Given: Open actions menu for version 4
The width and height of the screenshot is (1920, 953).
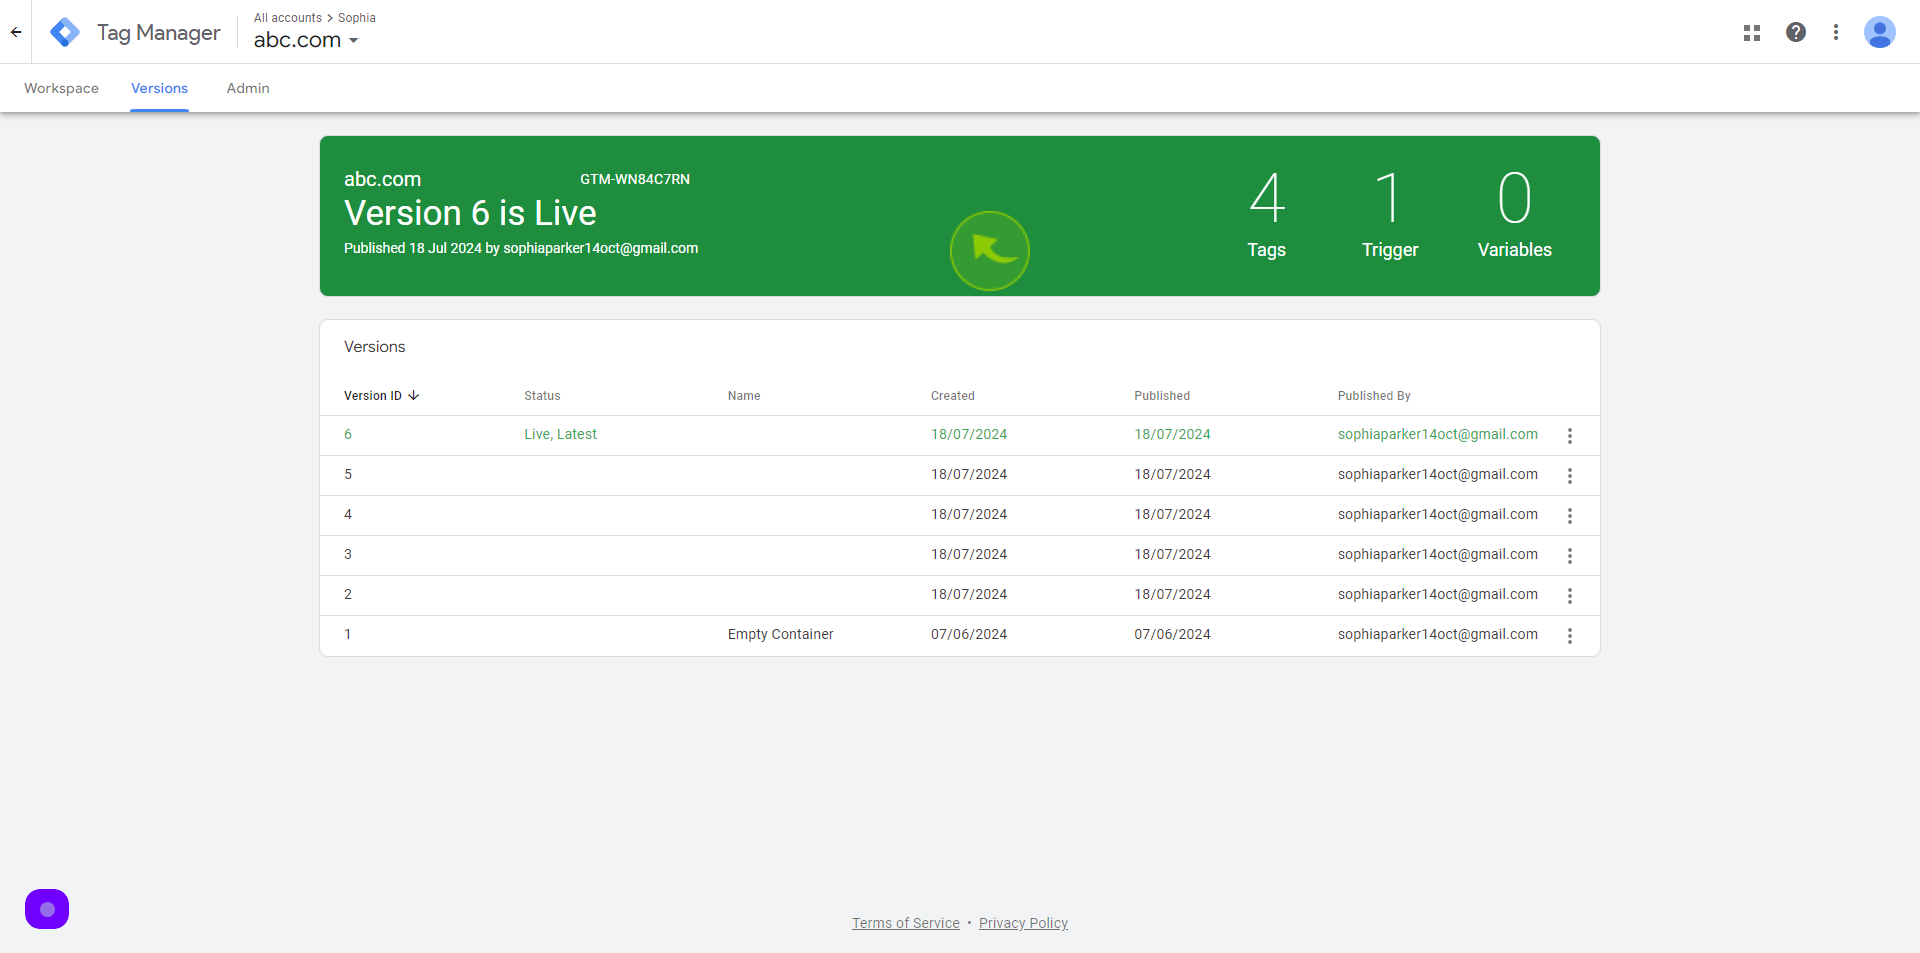Looking at the screenshot, I should 1570,516.
